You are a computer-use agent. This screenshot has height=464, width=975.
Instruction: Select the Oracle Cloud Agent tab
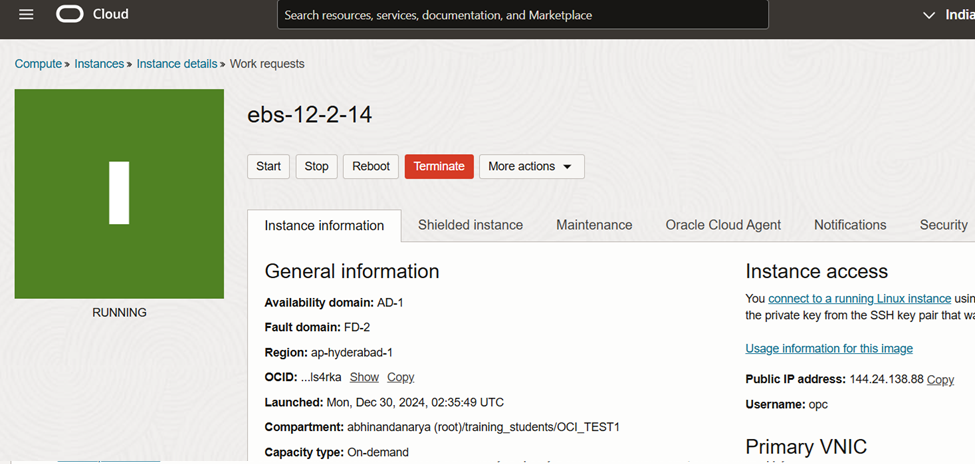click(723, 225)
